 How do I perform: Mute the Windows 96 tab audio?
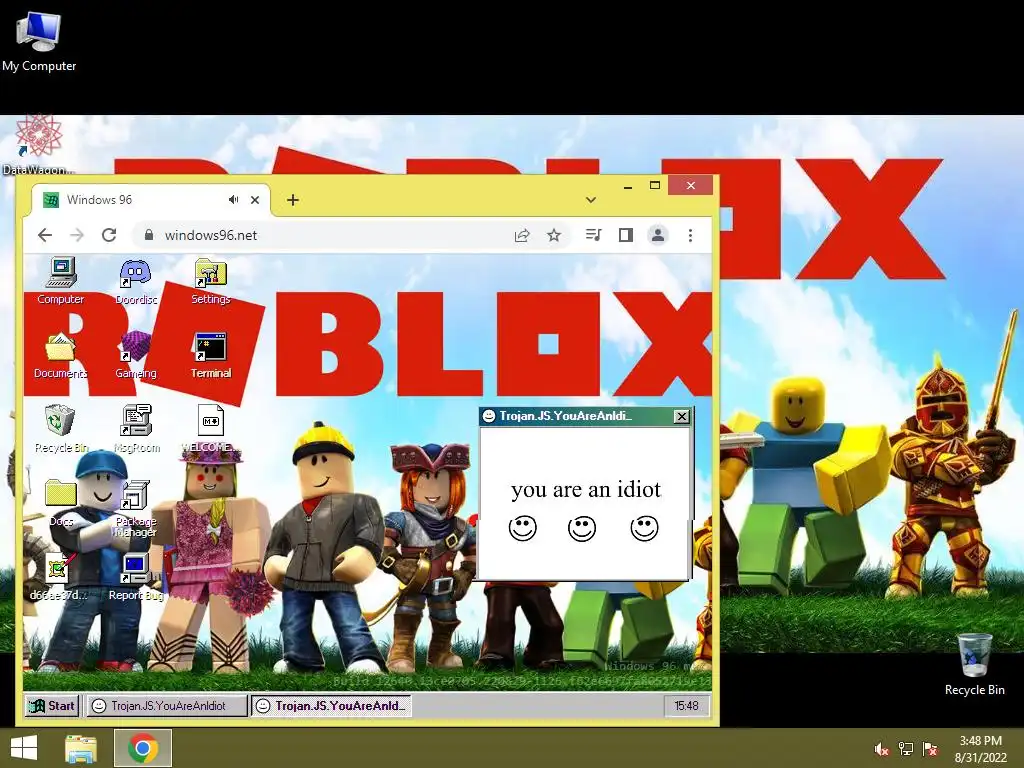tap(233, 200)
